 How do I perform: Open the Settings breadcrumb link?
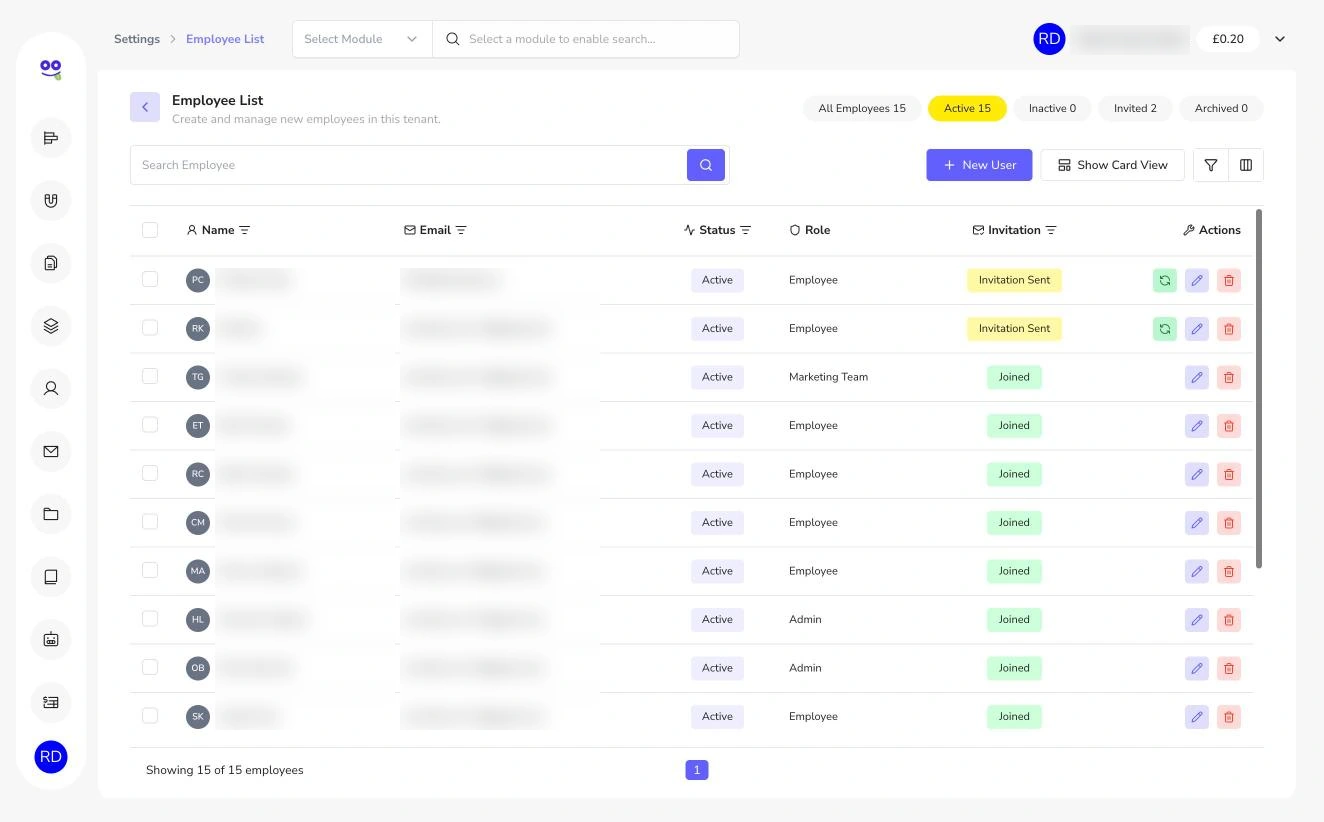tap(137, 39)
